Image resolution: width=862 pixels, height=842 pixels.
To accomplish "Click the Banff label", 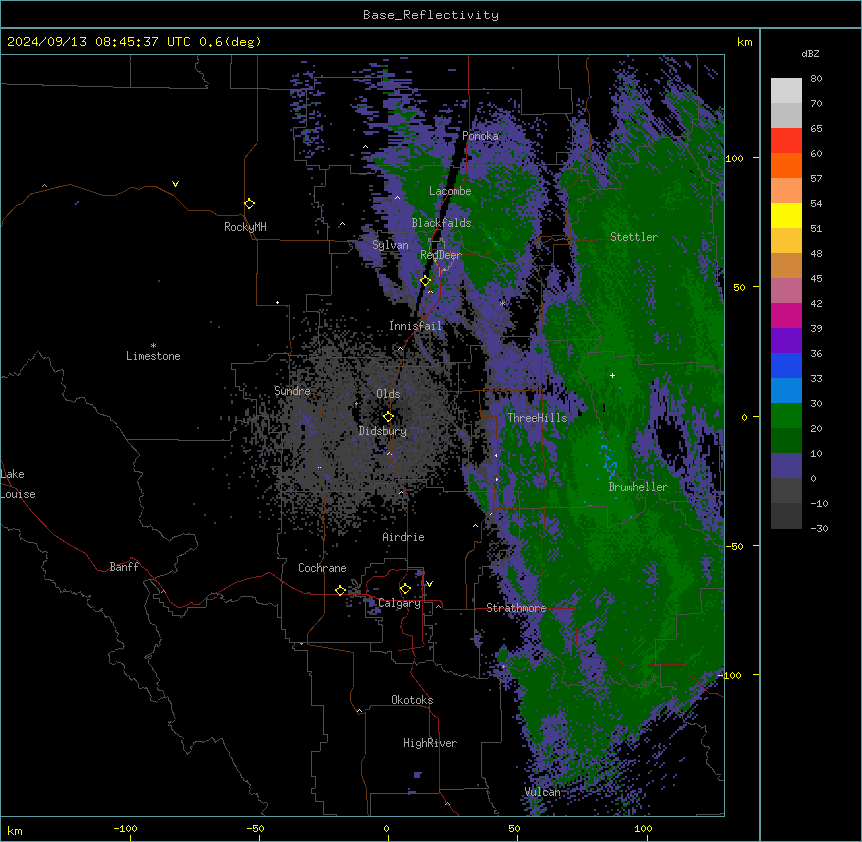I will pos(124,567).
